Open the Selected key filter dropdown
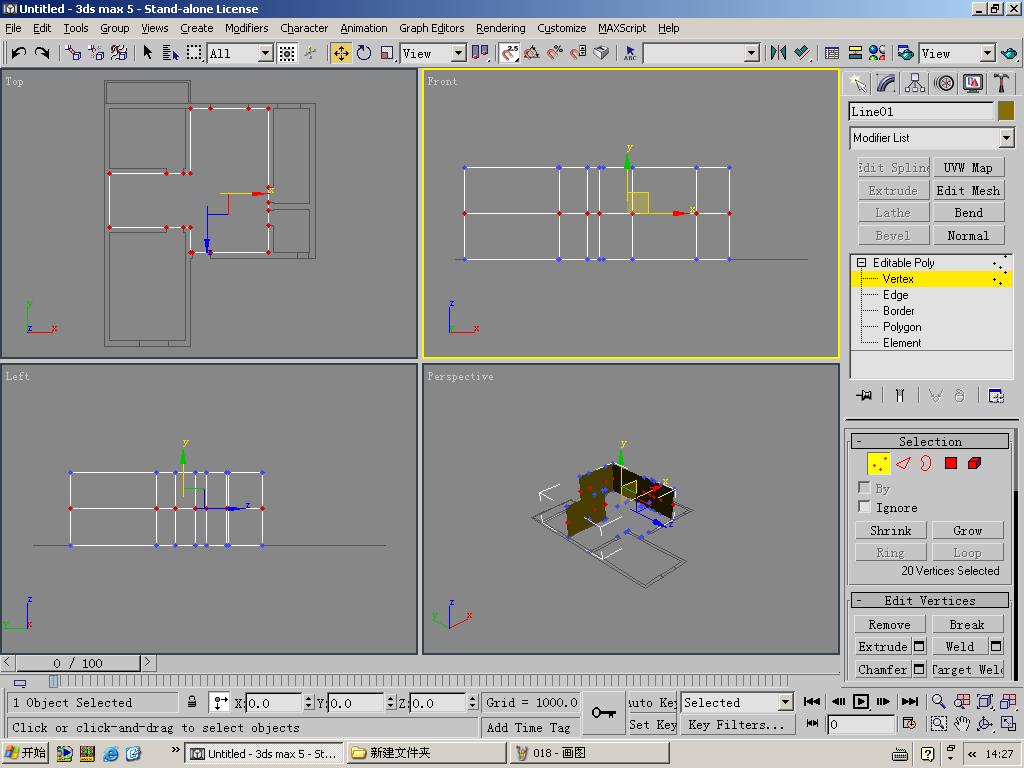1024x768 pixels. point(785,702)
